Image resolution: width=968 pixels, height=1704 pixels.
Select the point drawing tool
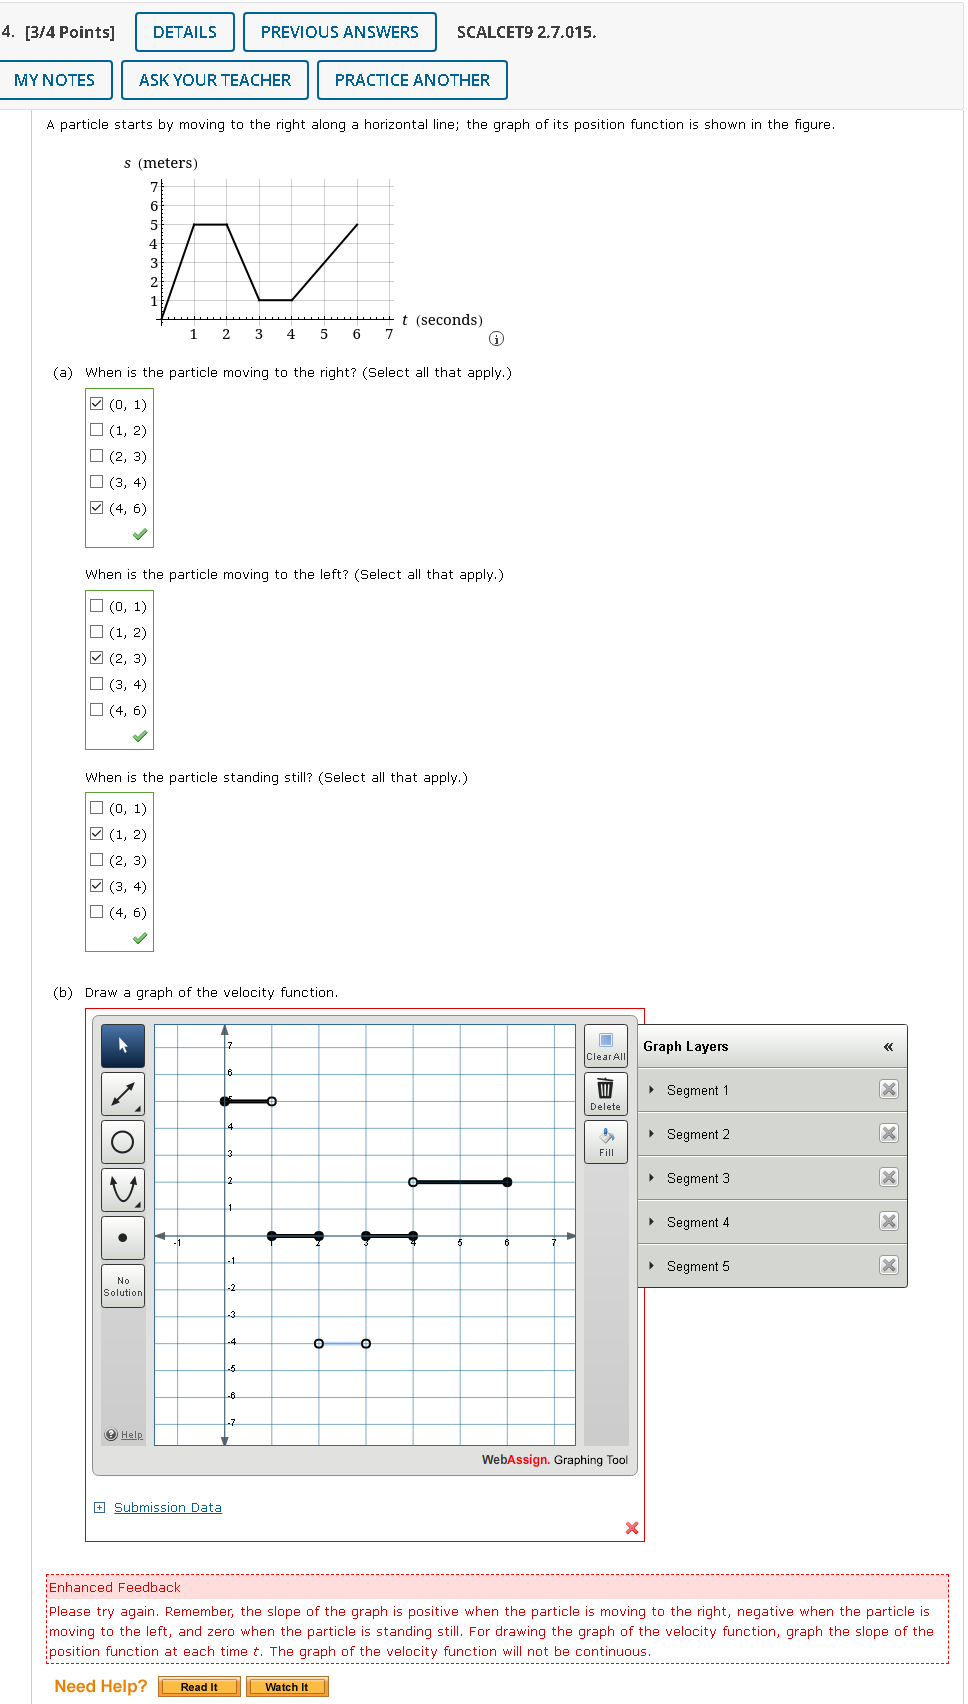click(x=123, y=1238)
